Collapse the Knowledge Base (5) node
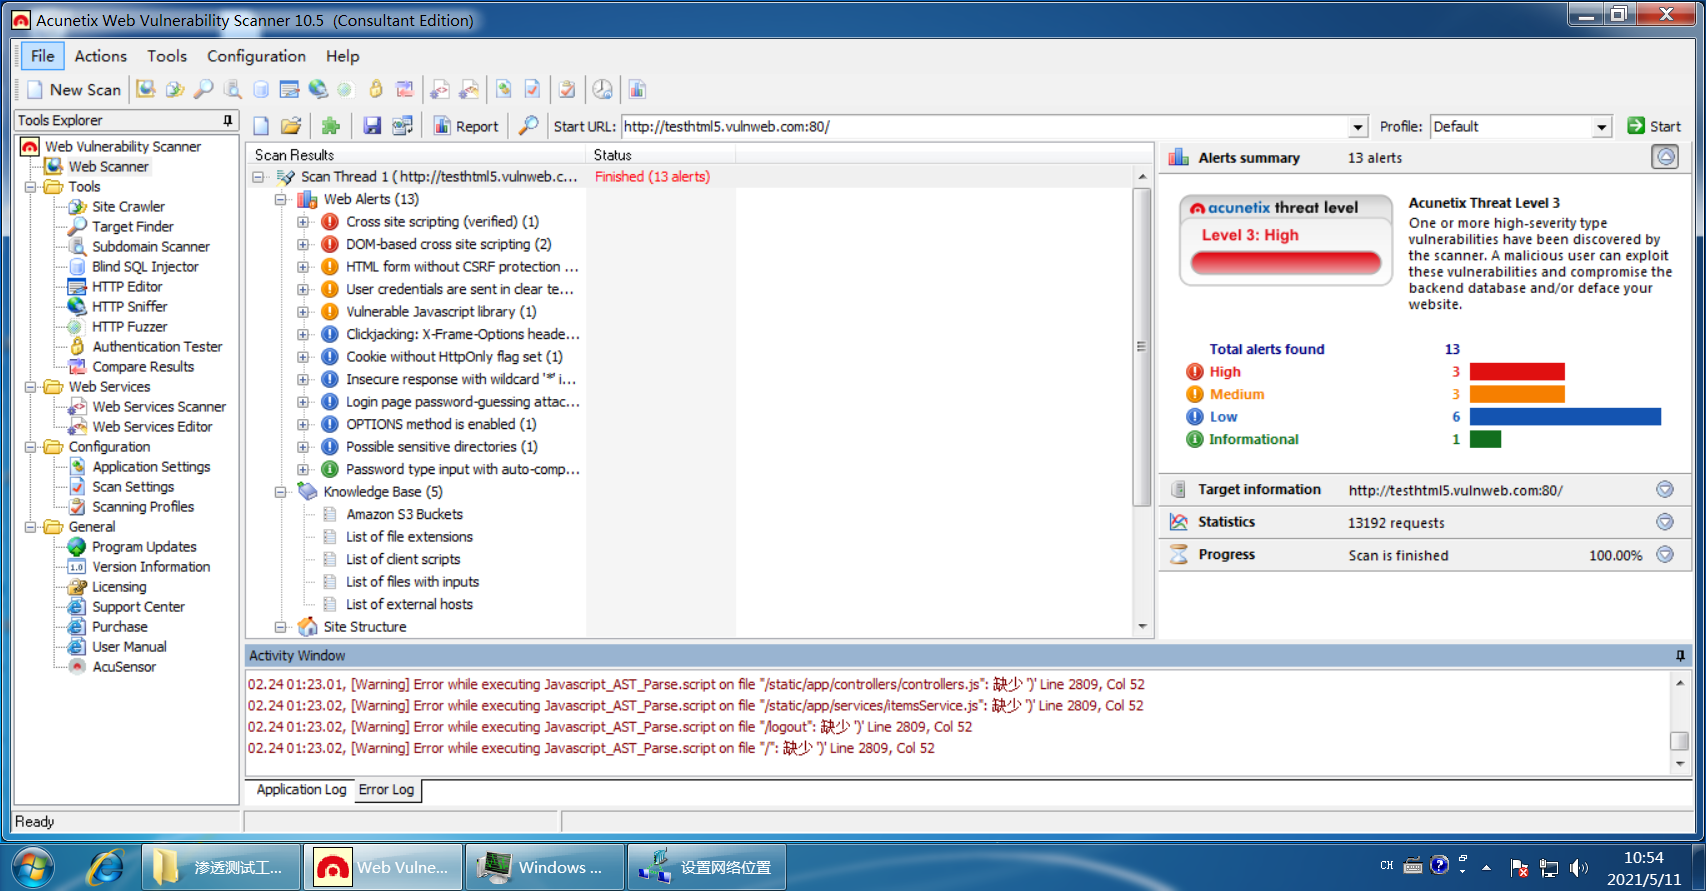This screenshot has height=891, width=1706. tap(281, 492)
